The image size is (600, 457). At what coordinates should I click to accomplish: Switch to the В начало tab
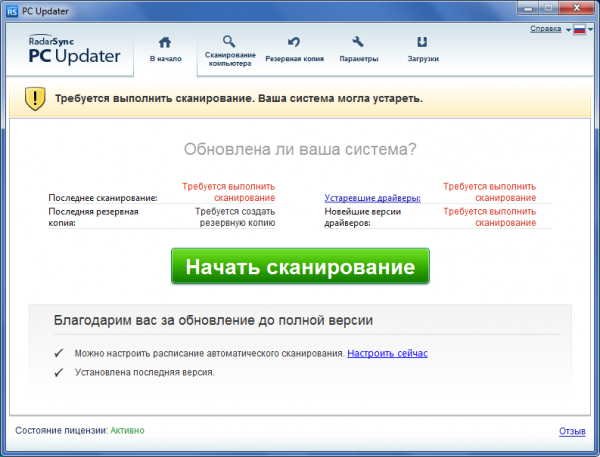click(165, 50)
